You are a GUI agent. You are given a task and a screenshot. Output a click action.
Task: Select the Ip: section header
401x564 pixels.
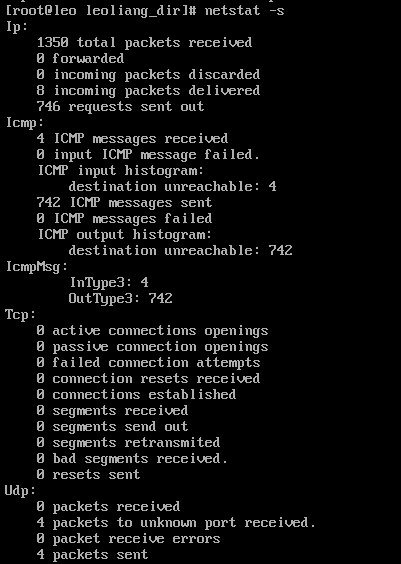(17, 27)
